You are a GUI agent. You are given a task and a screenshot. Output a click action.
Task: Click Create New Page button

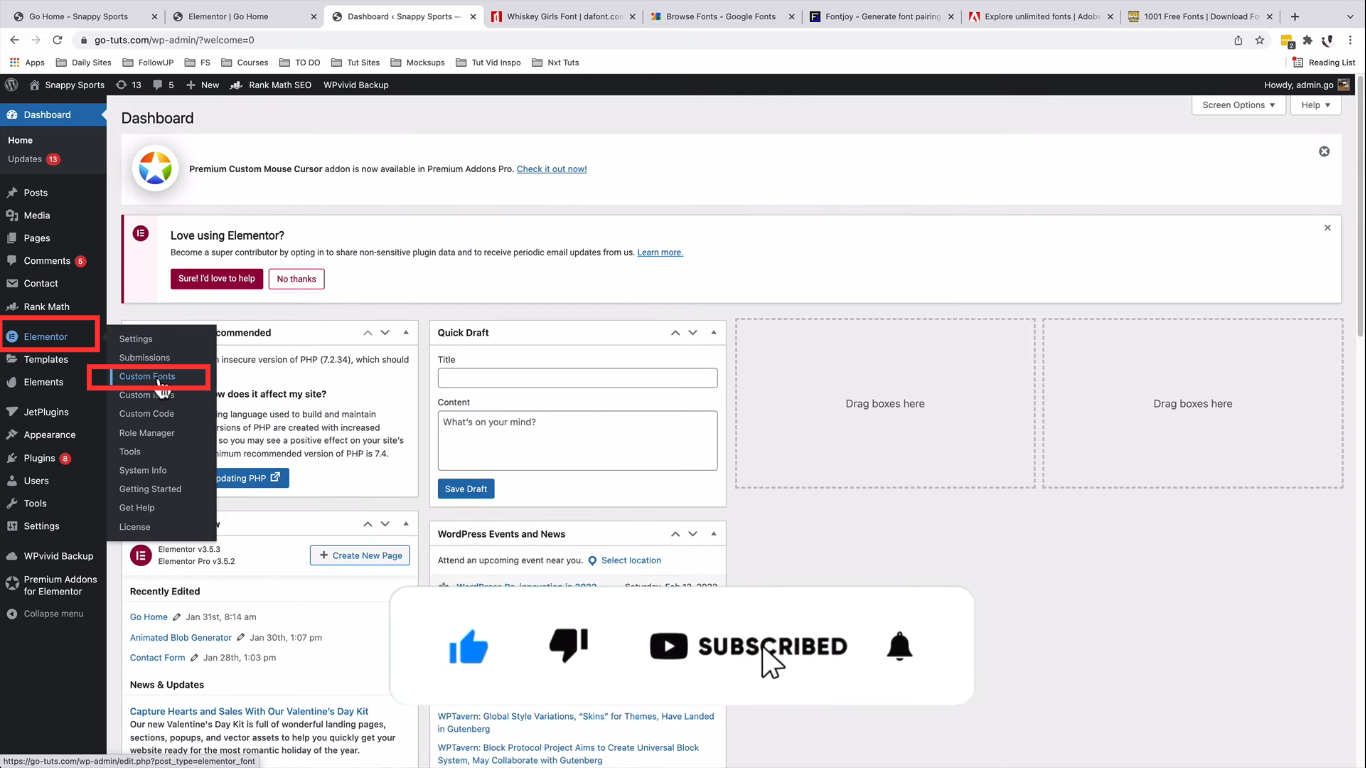tap(360, 555)
